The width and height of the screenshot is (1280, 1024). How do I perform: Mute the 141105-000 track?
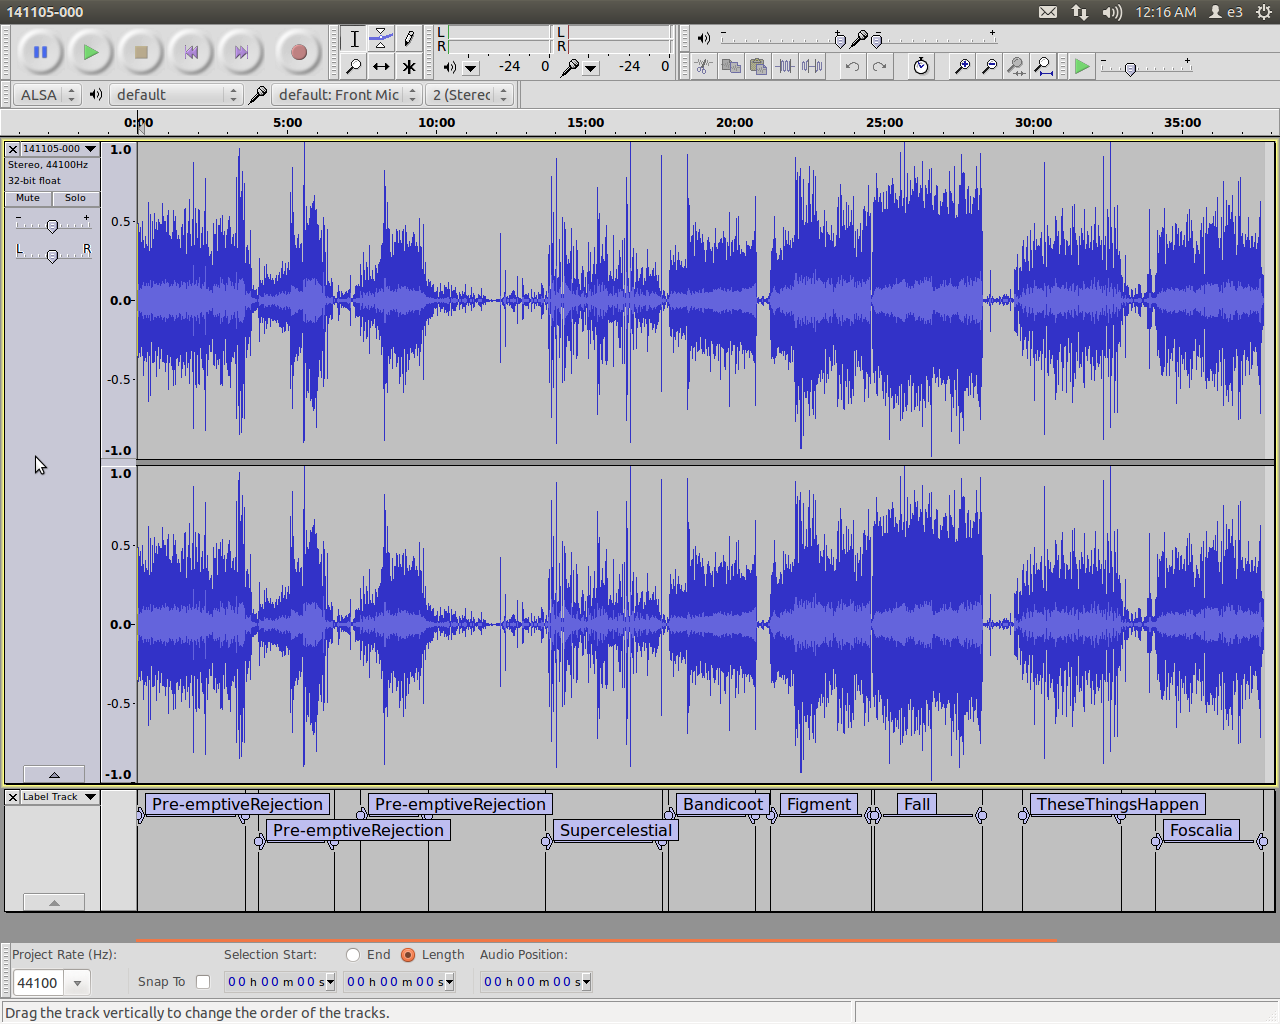click(x=28, y=198)
